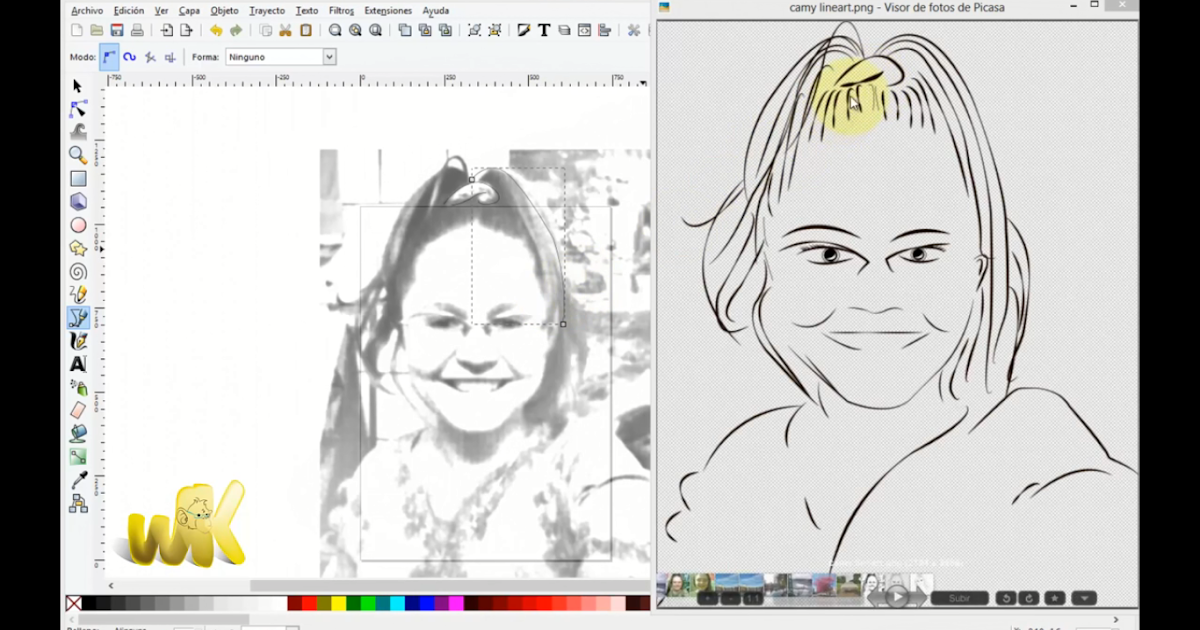Pick the Ellipse/Circle tool
Image resolution: width=1200 pixels, height=630 pixels.
[77, 224]
